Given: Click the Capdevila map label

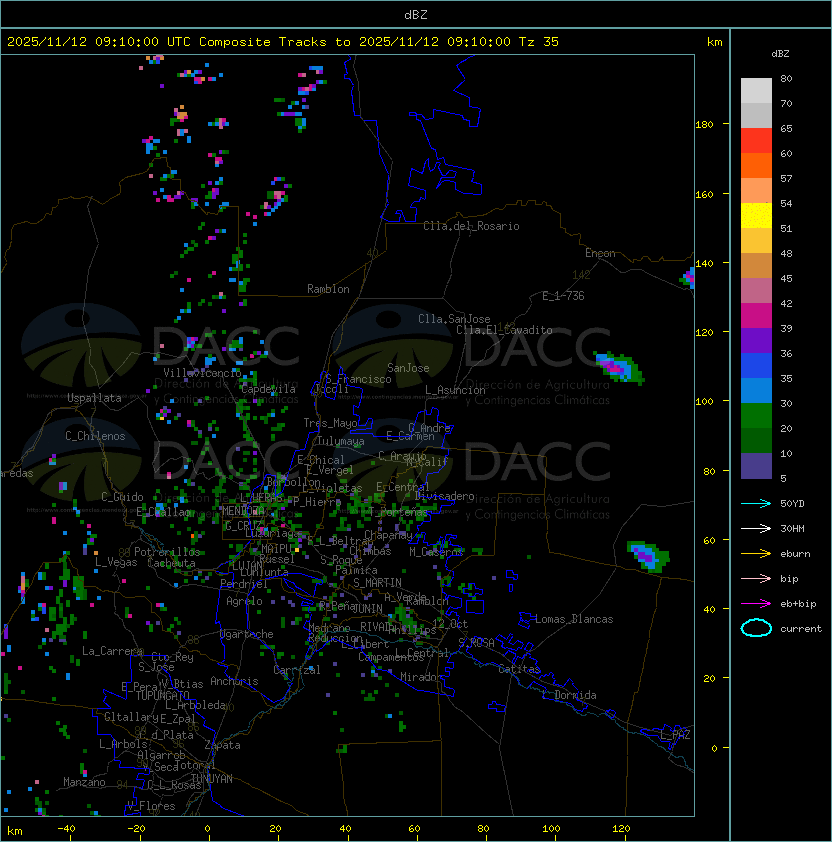Looking at the screenshot, I should tap(268, 389).
